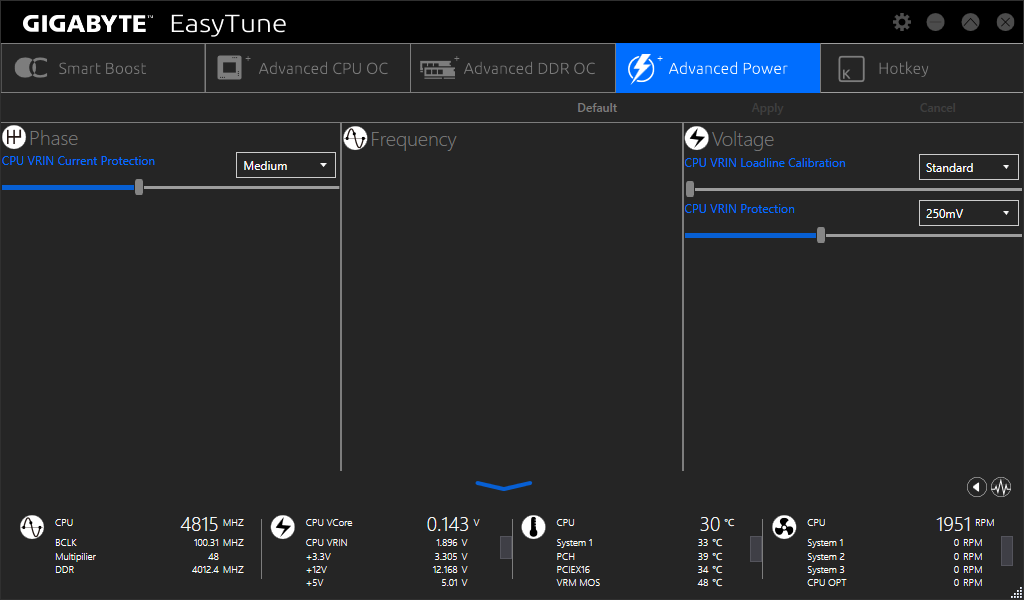Open the CPU VRIN Protection 250mV dropdown
Screen dimensions: 1024x600
pos(968,213)
